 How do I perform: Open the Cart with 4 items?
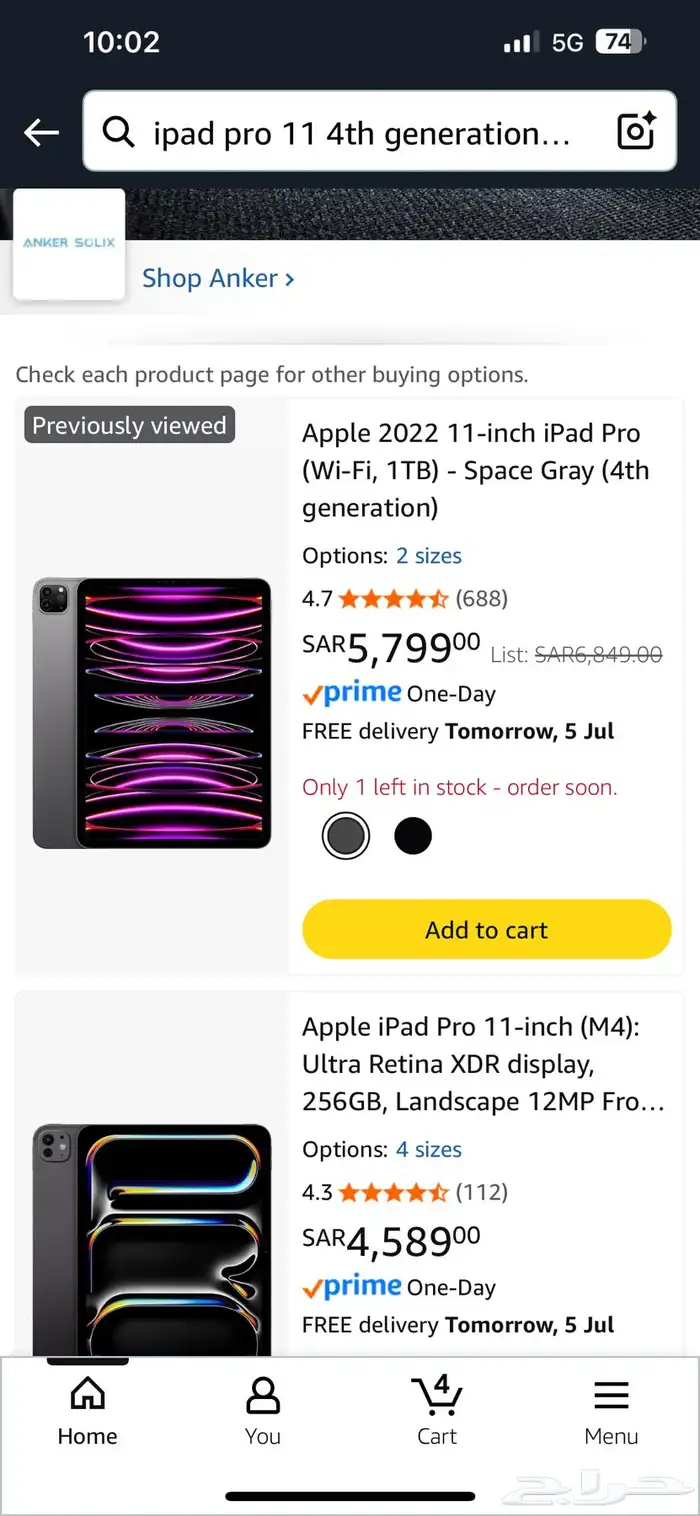pos(437,1410)
